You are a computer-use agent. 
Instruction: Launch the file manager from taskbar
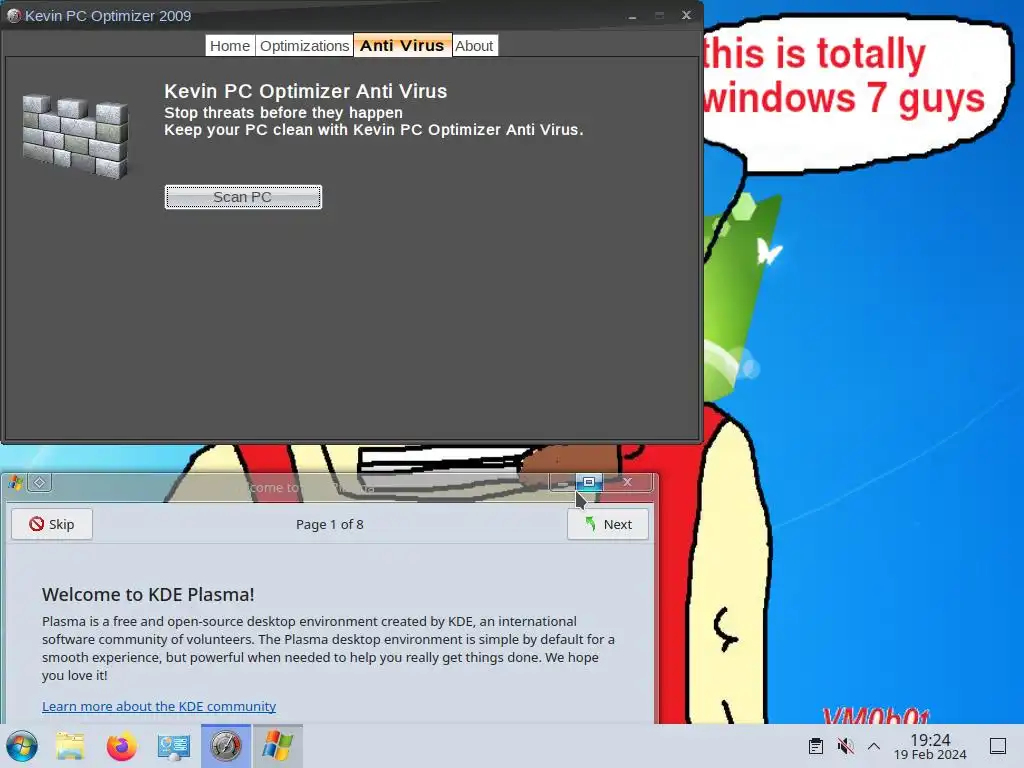point(70,746)
